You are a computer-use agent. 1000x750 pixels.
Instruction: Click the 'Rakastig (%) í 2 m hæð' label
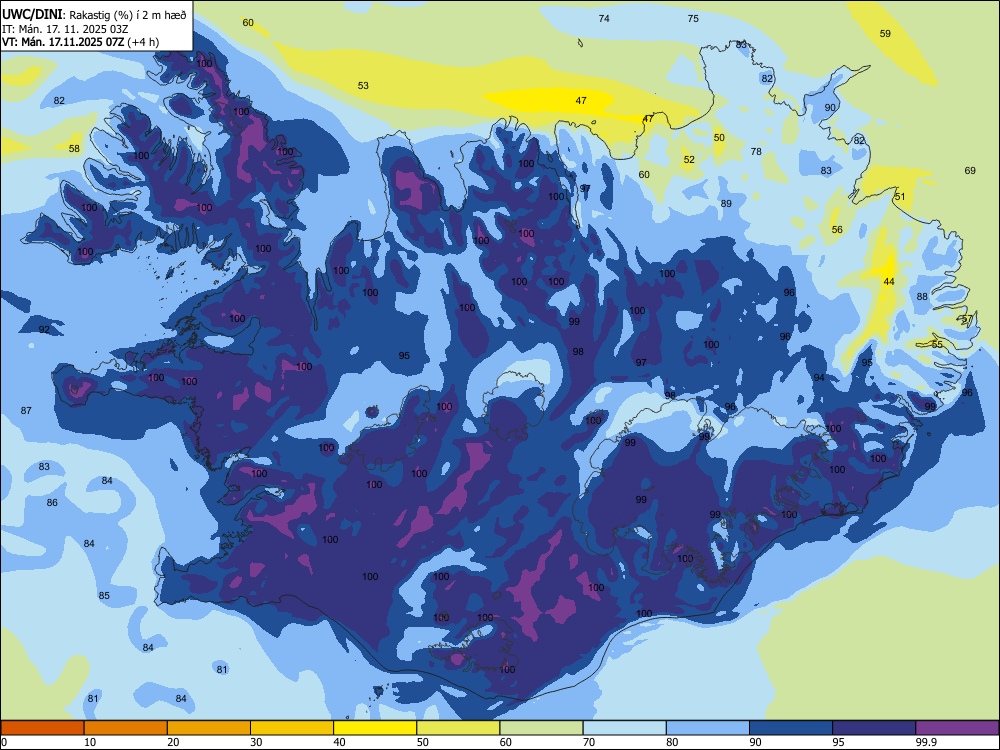[x=128, y=15]
